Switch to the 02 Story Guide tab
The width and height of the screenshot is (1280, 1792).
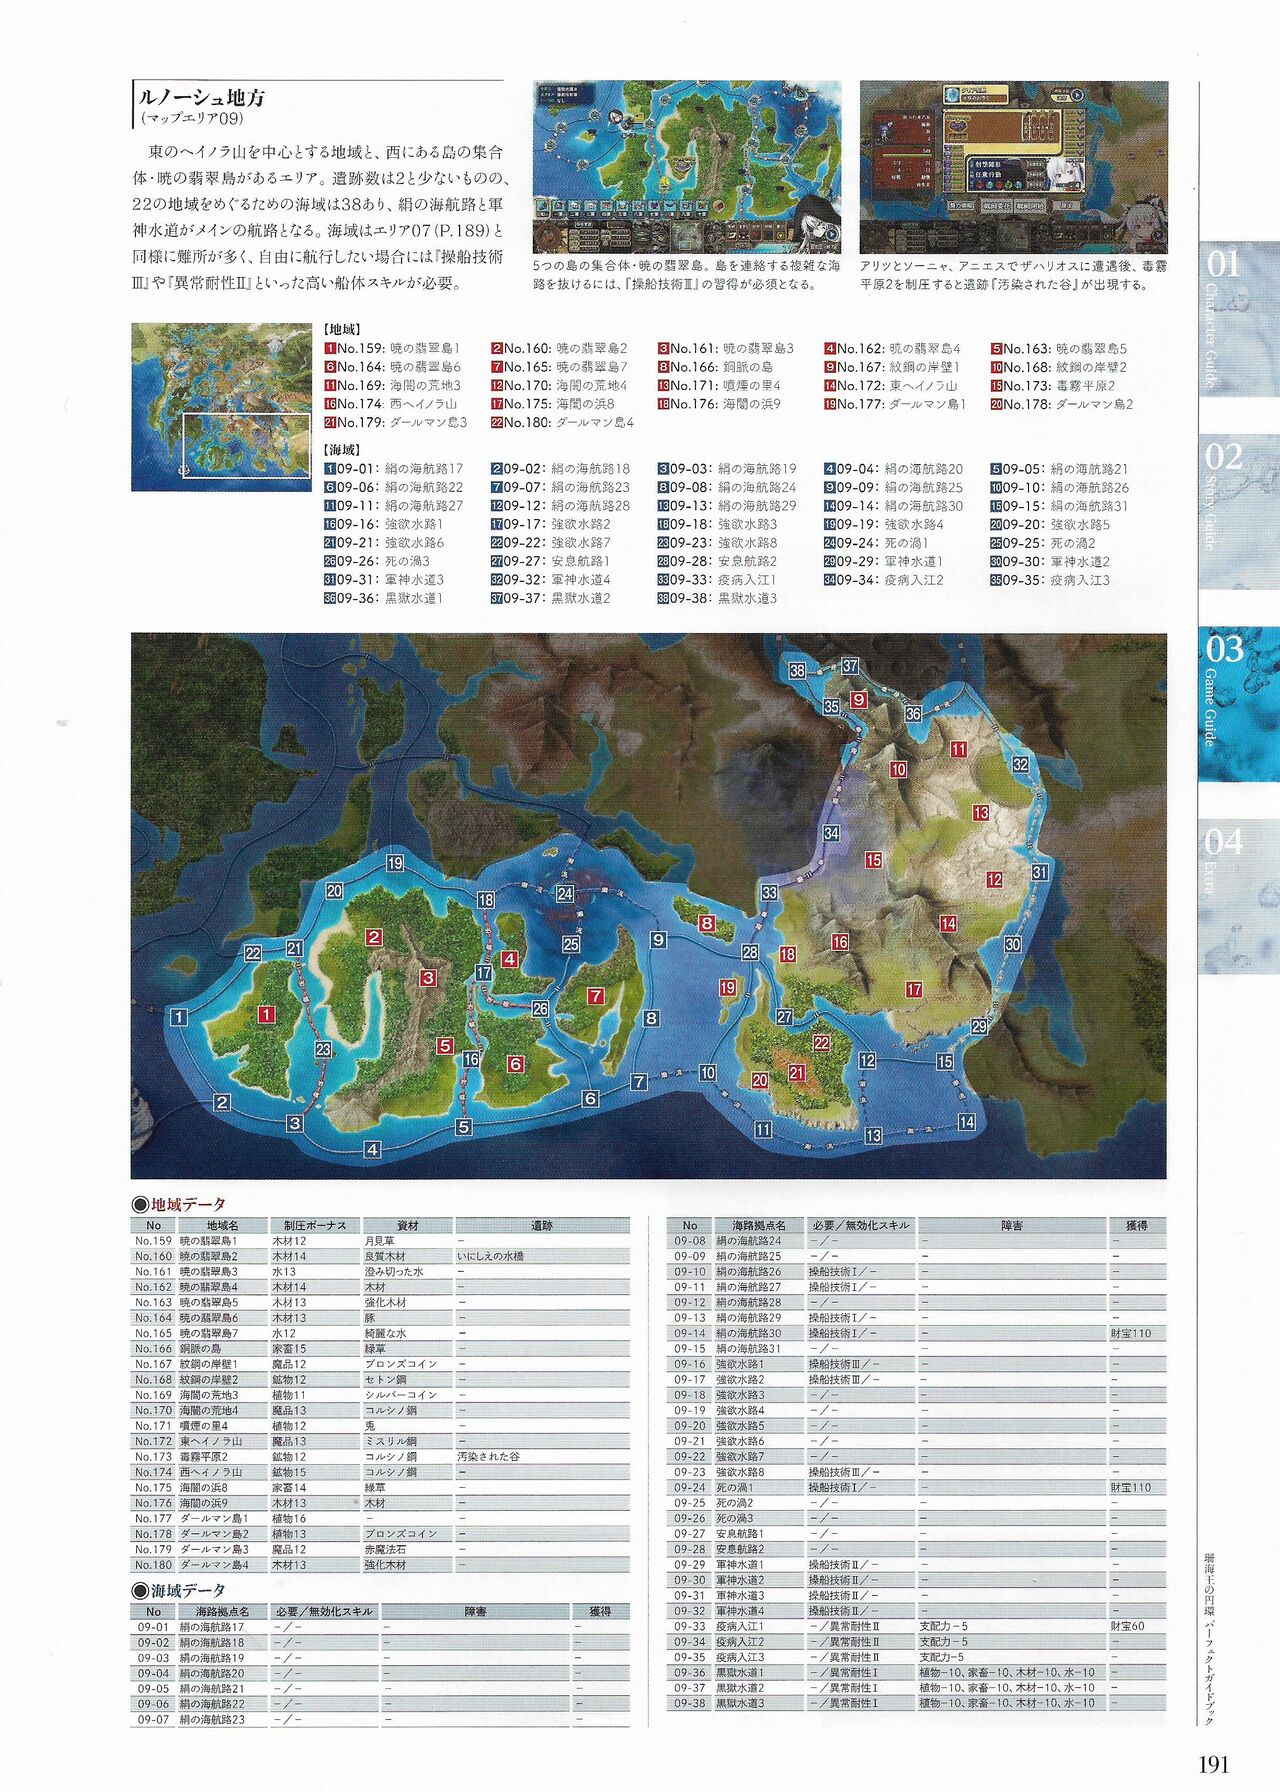point(1238,511)
